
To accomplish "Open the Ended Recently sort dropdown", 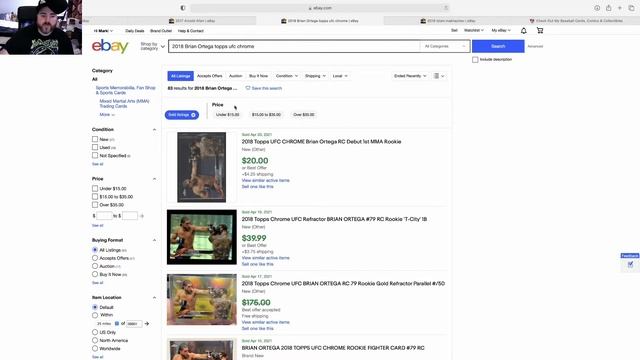I will click(x=410, y=76).
